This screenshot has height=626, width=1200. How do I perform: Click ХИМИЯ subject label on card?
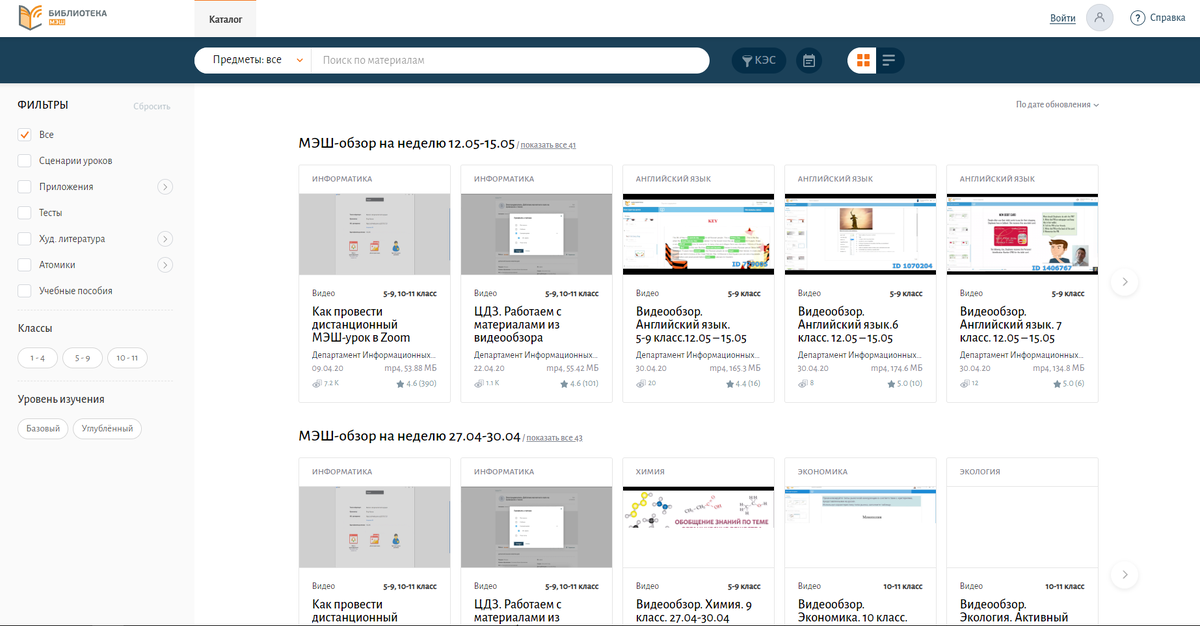click(x=650, y=472)
